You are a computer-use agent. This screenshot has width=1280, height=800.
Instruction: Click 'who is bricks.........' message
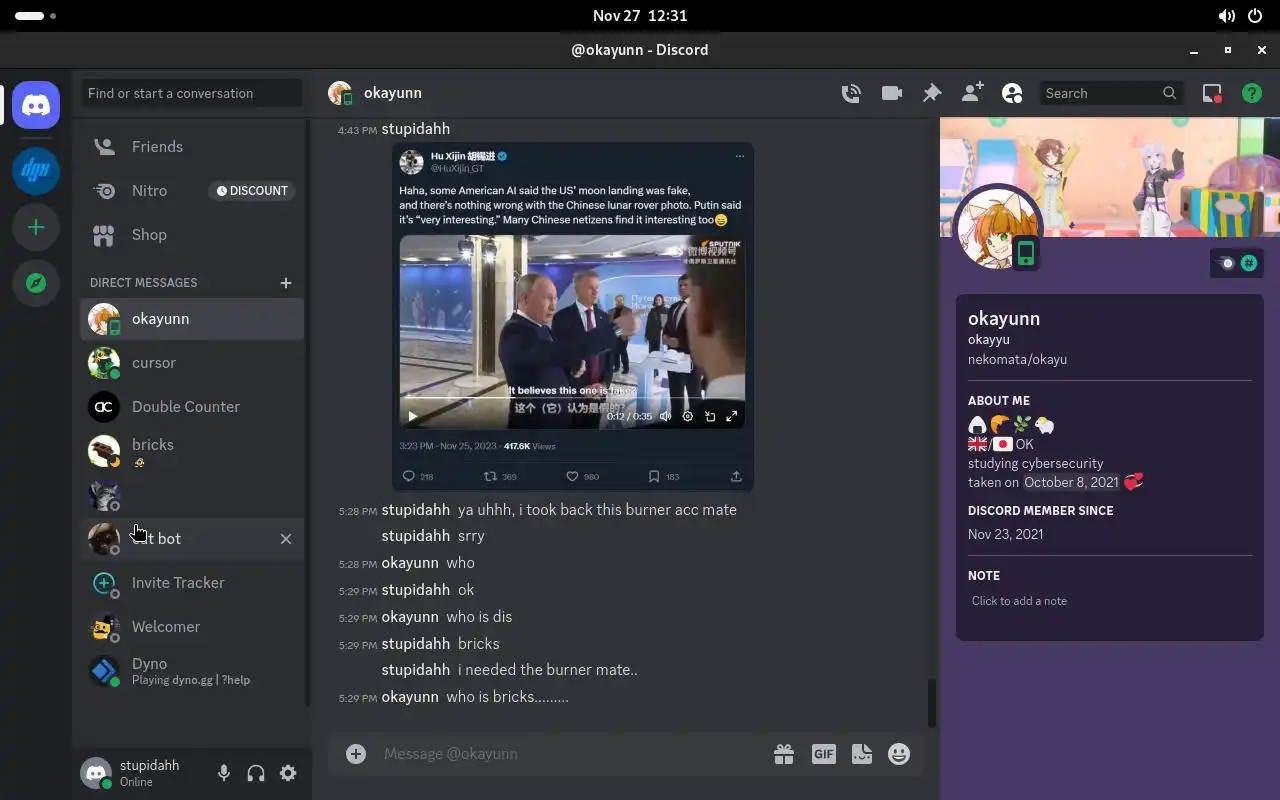pos(507,697)
